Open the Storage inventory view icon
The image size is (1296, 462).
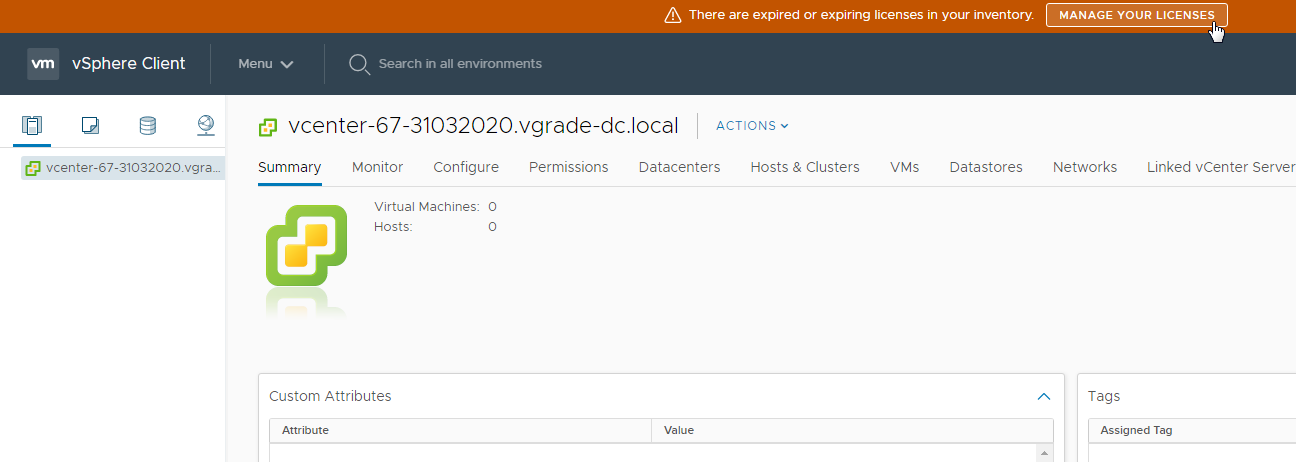pyautogui.click(x=147, y=125)
